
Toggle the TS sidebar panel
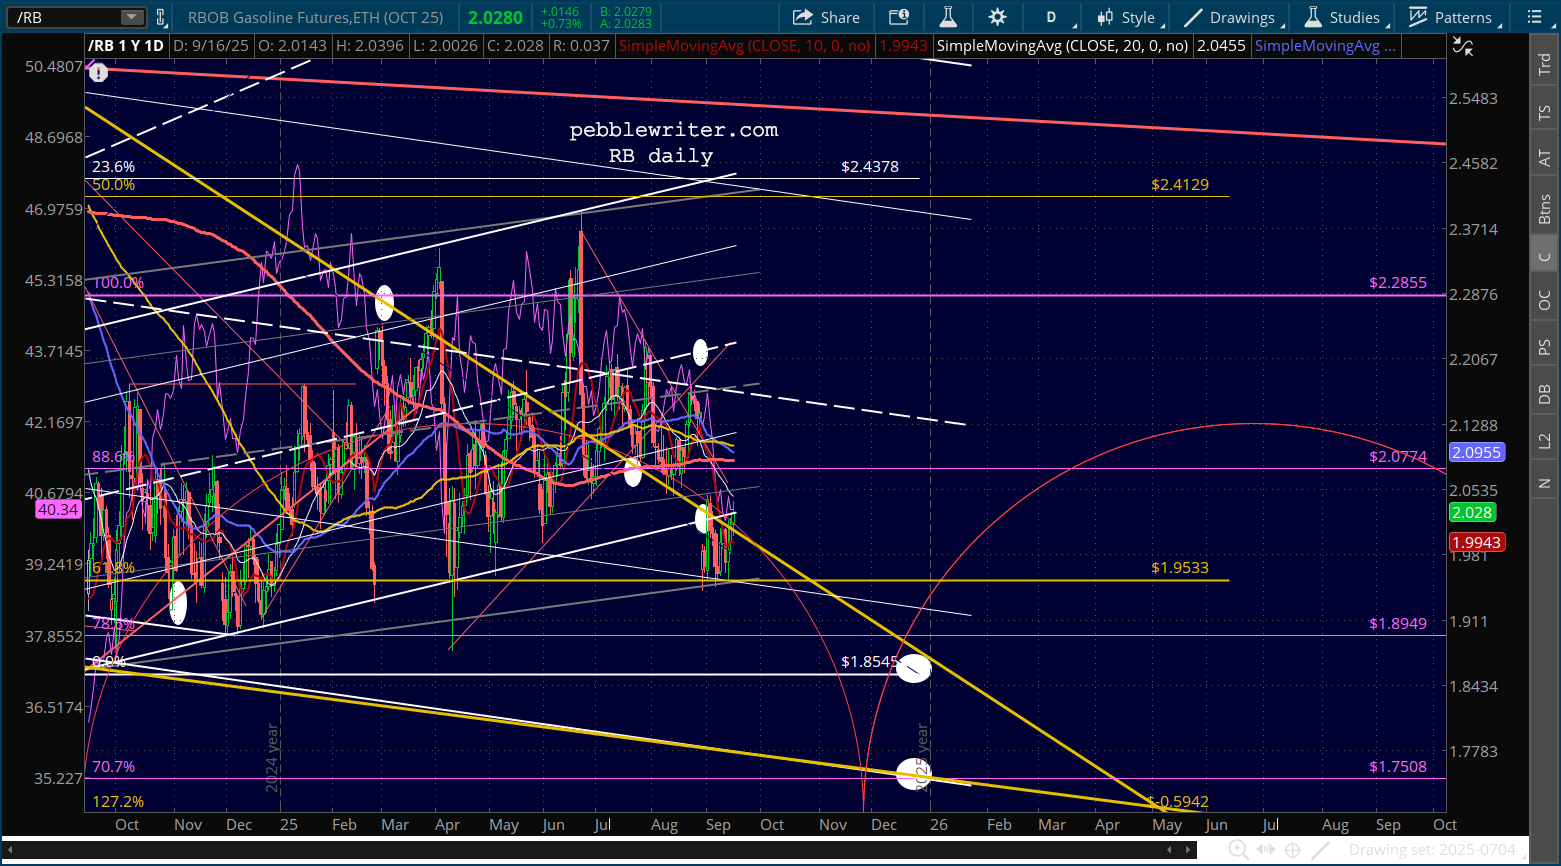pos(1545,113)
